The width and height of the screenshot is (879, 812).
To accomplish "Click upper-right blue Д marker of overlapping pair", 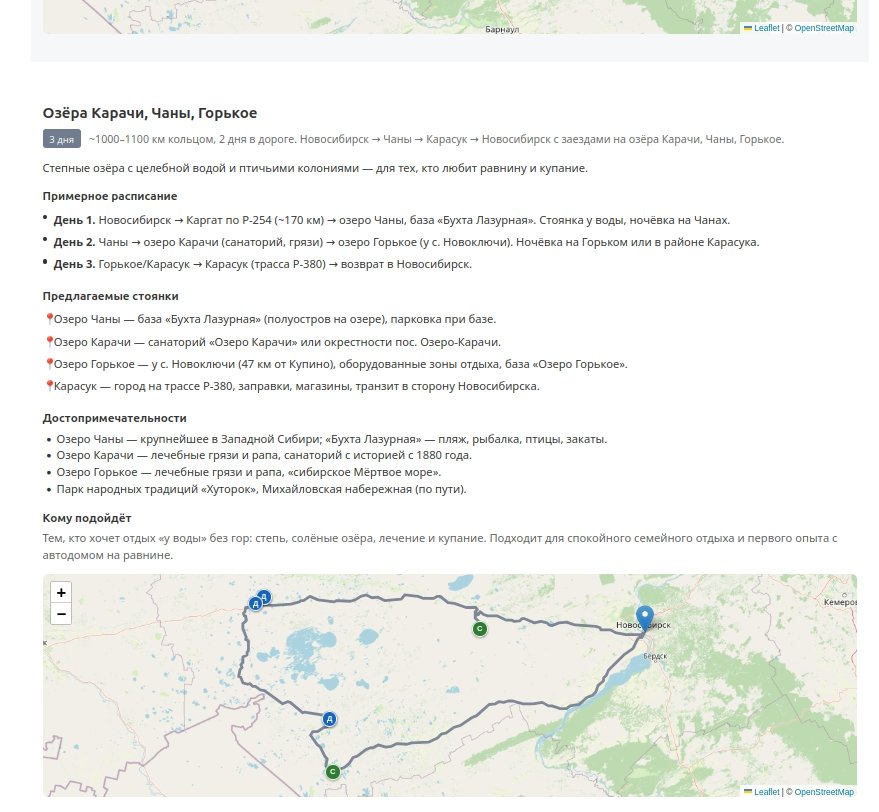I will click(x=265, y=597).
